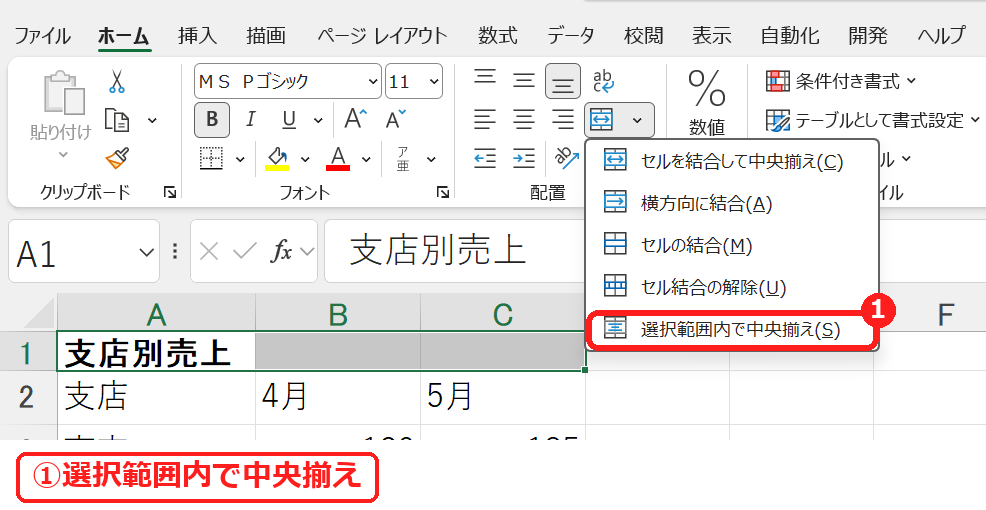Screen dimensions: 986x510
Task: Choose 選択範囲内で中央揃え(S) menu item
Action: coord(732,329)
